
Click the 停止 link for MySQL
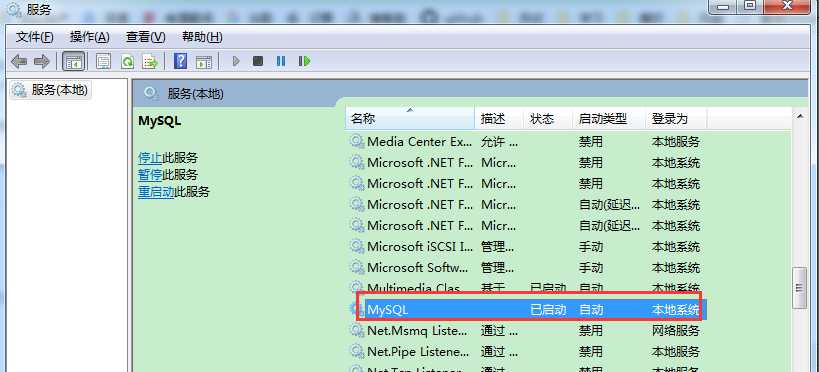[150, 158]
